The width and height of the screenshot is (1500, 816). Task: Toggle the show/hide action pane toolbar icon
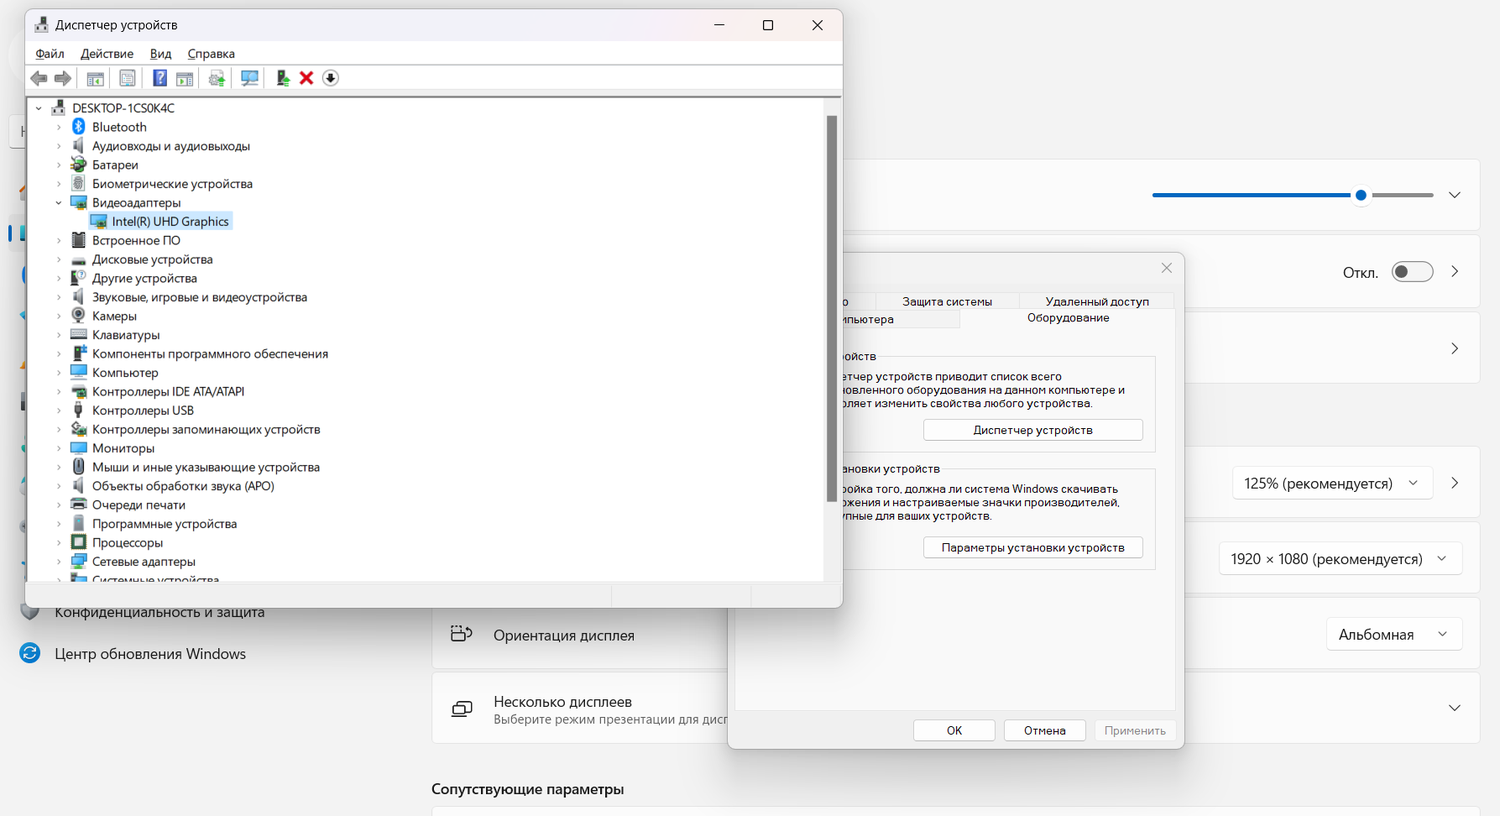pos(184,78)
